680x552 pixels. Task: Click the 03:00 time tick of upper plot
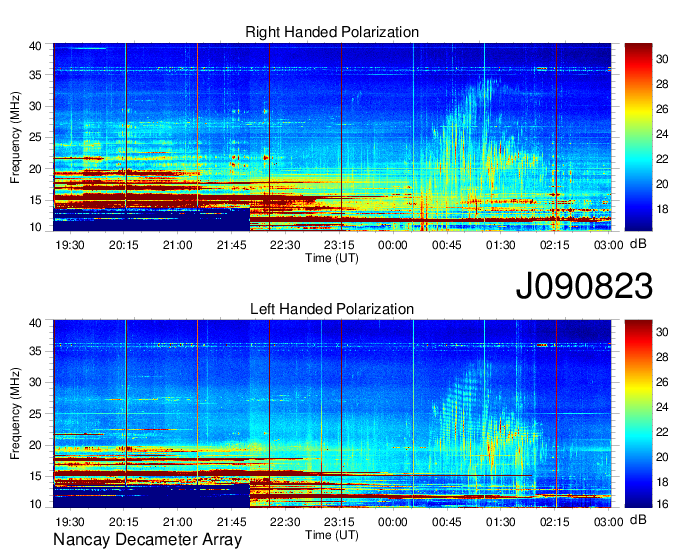pos(608,245)
